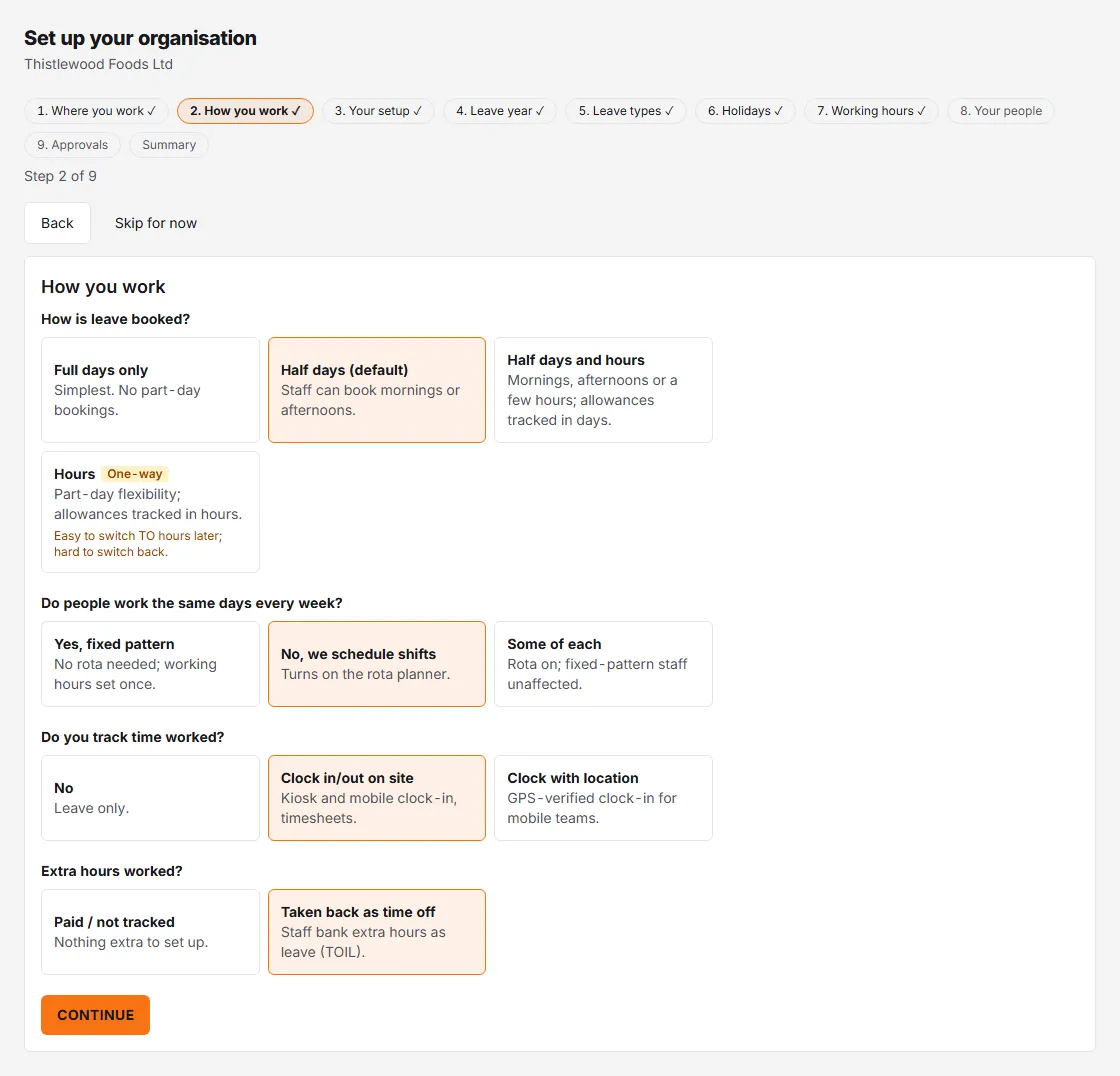Click the orange CONTINUE button

click(x=95, y=1015)
